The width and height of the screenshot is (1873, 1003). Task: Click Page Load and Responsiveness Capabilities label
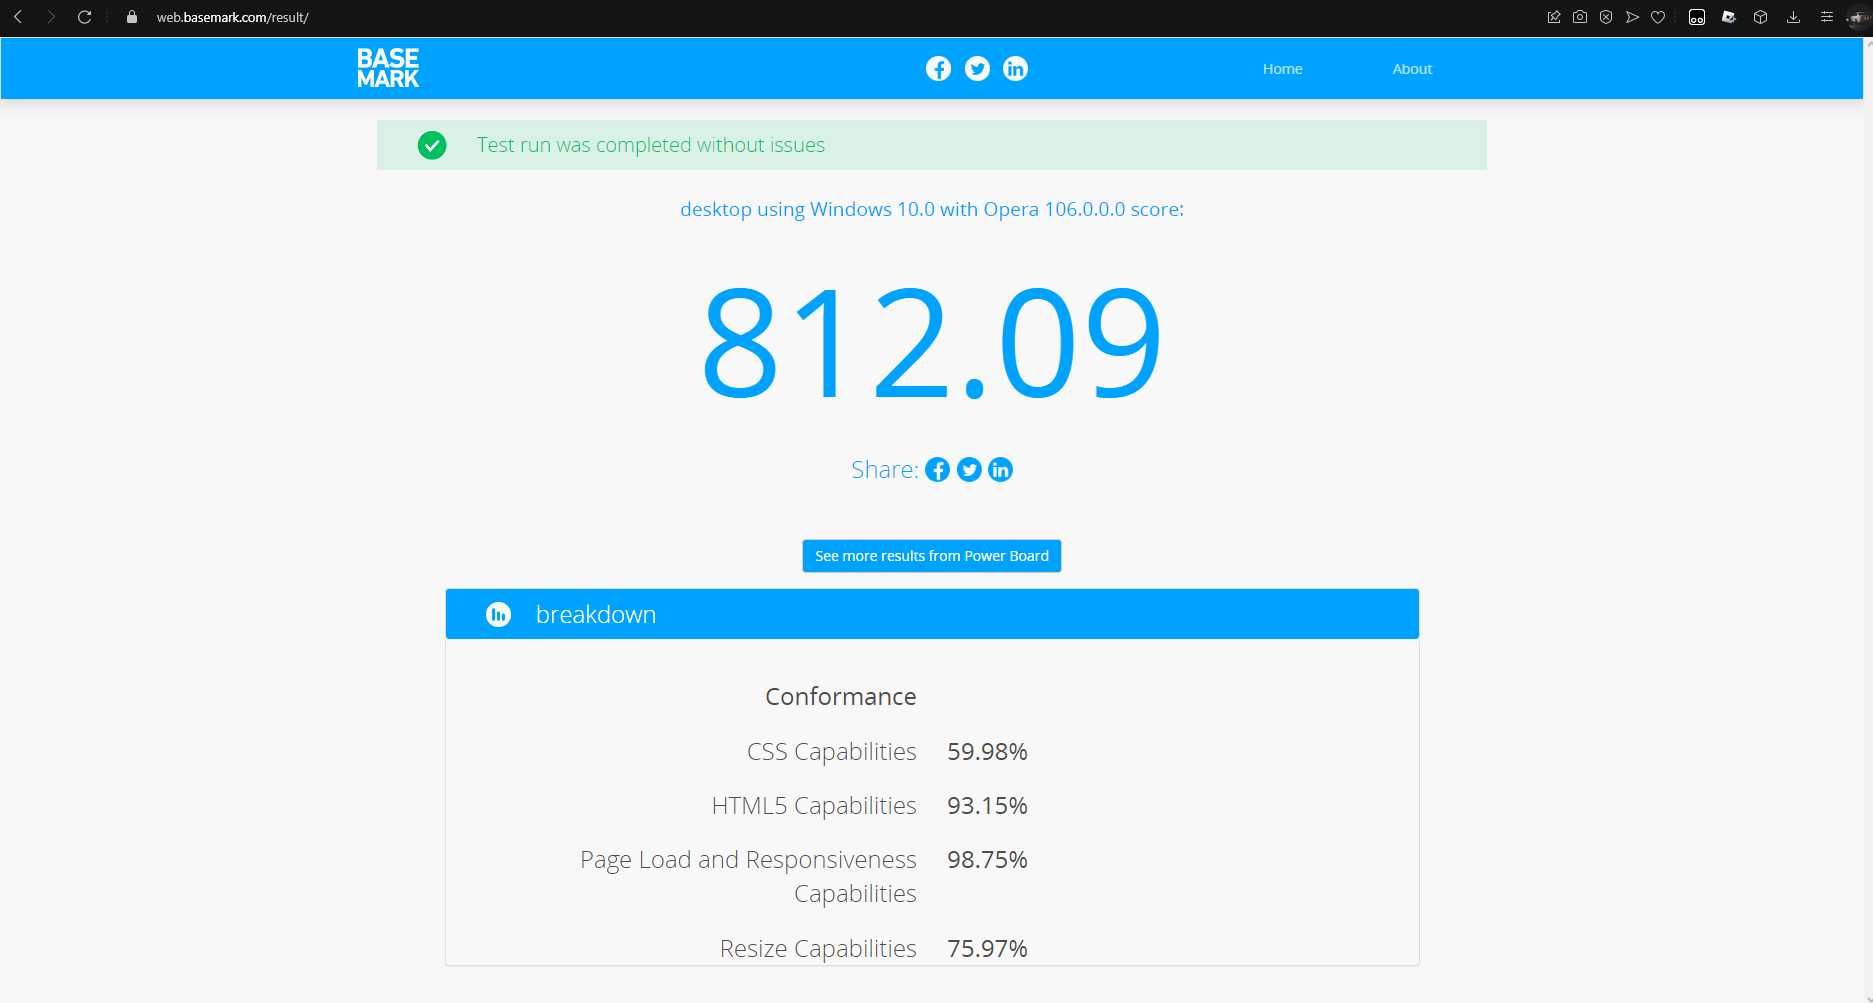[748, 876]
